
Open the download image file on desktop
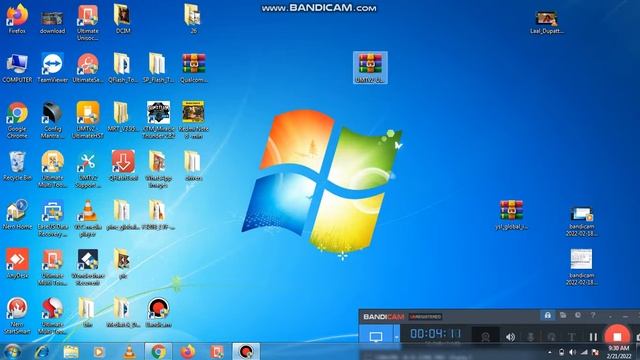pyautogui.click(x=52, y=22)
